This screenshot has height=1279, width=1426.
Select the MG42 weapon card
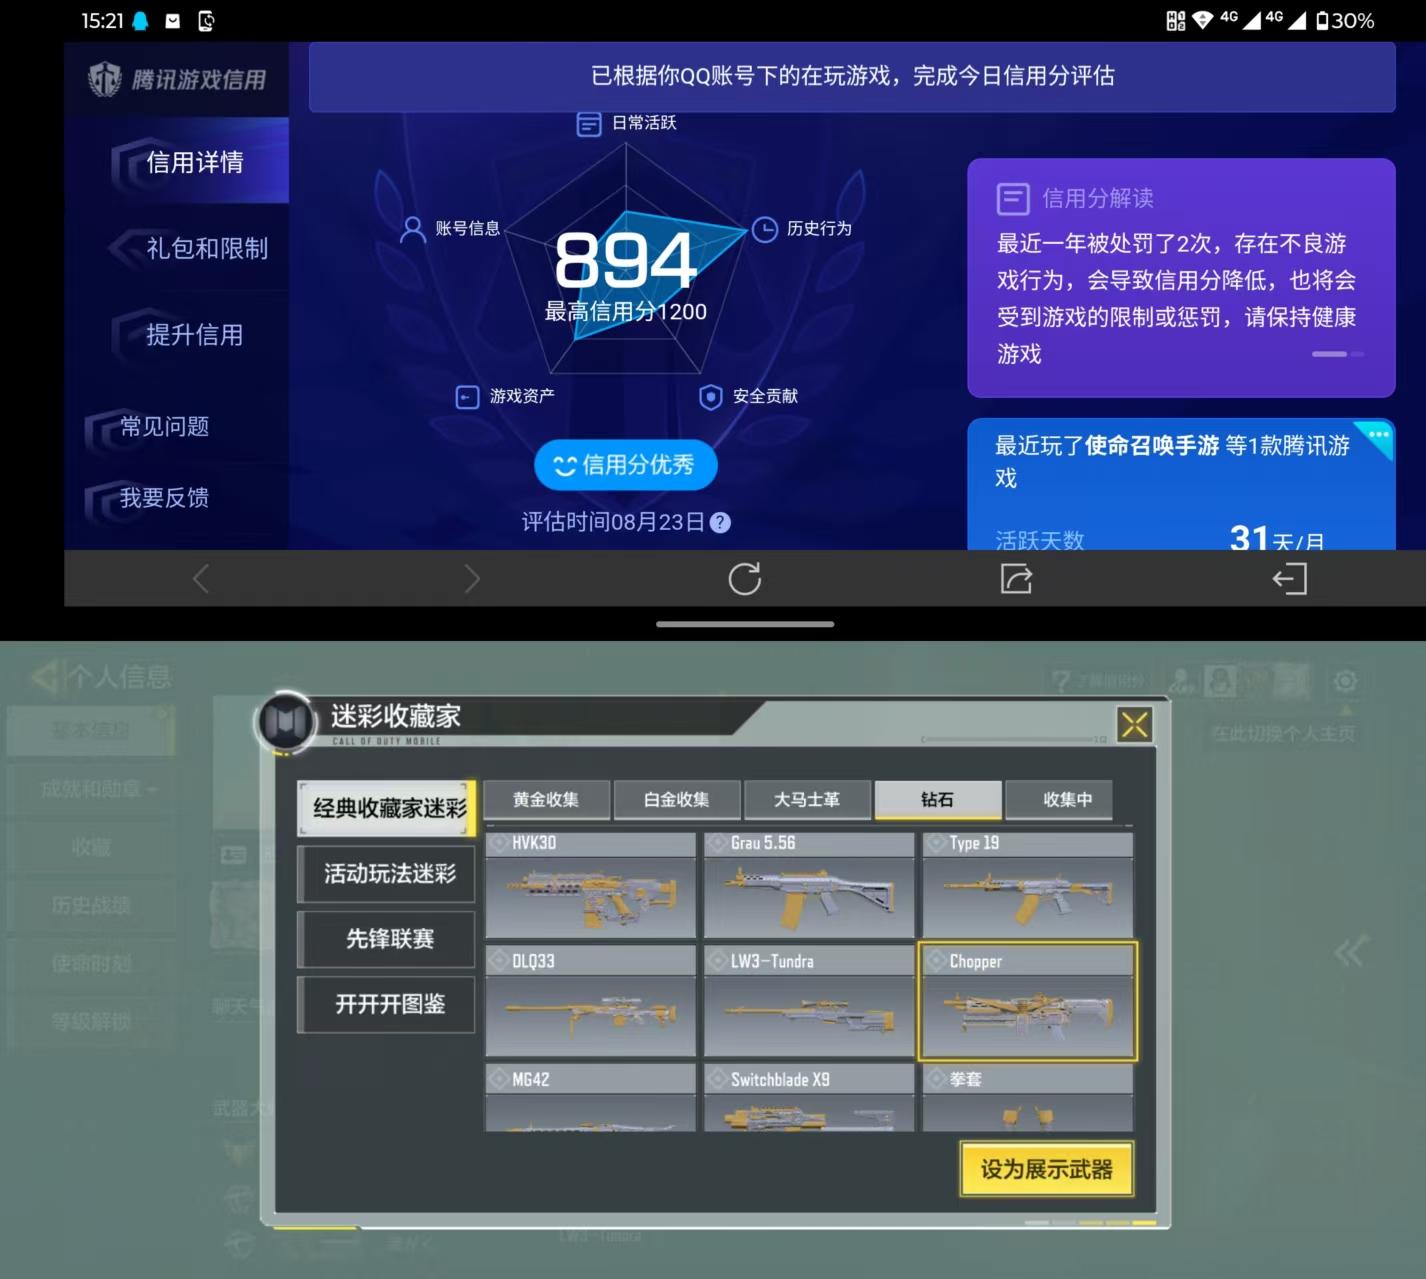click(x=590, y=1098)
